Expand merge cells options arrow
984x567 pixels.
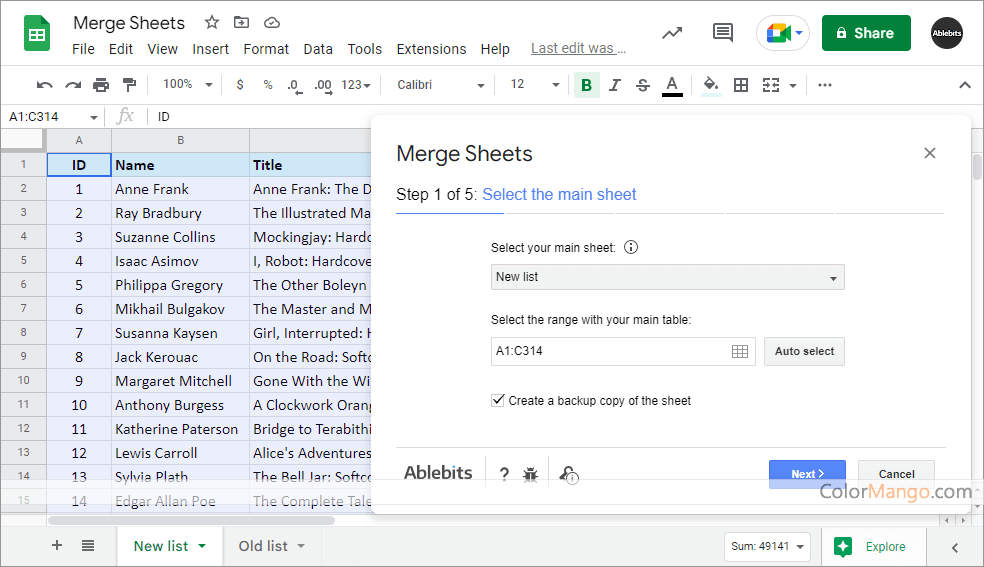tap(793, 85)
